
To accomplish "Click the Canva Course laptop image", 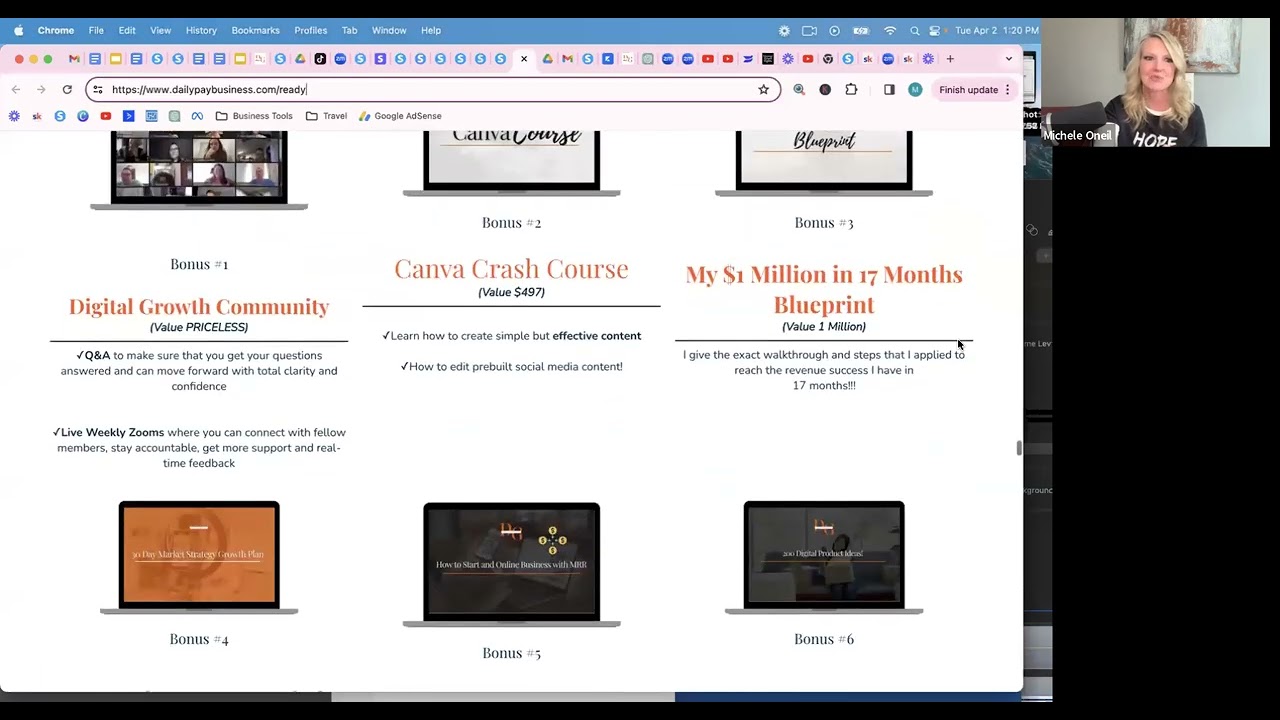I will (x=511, y=162).
